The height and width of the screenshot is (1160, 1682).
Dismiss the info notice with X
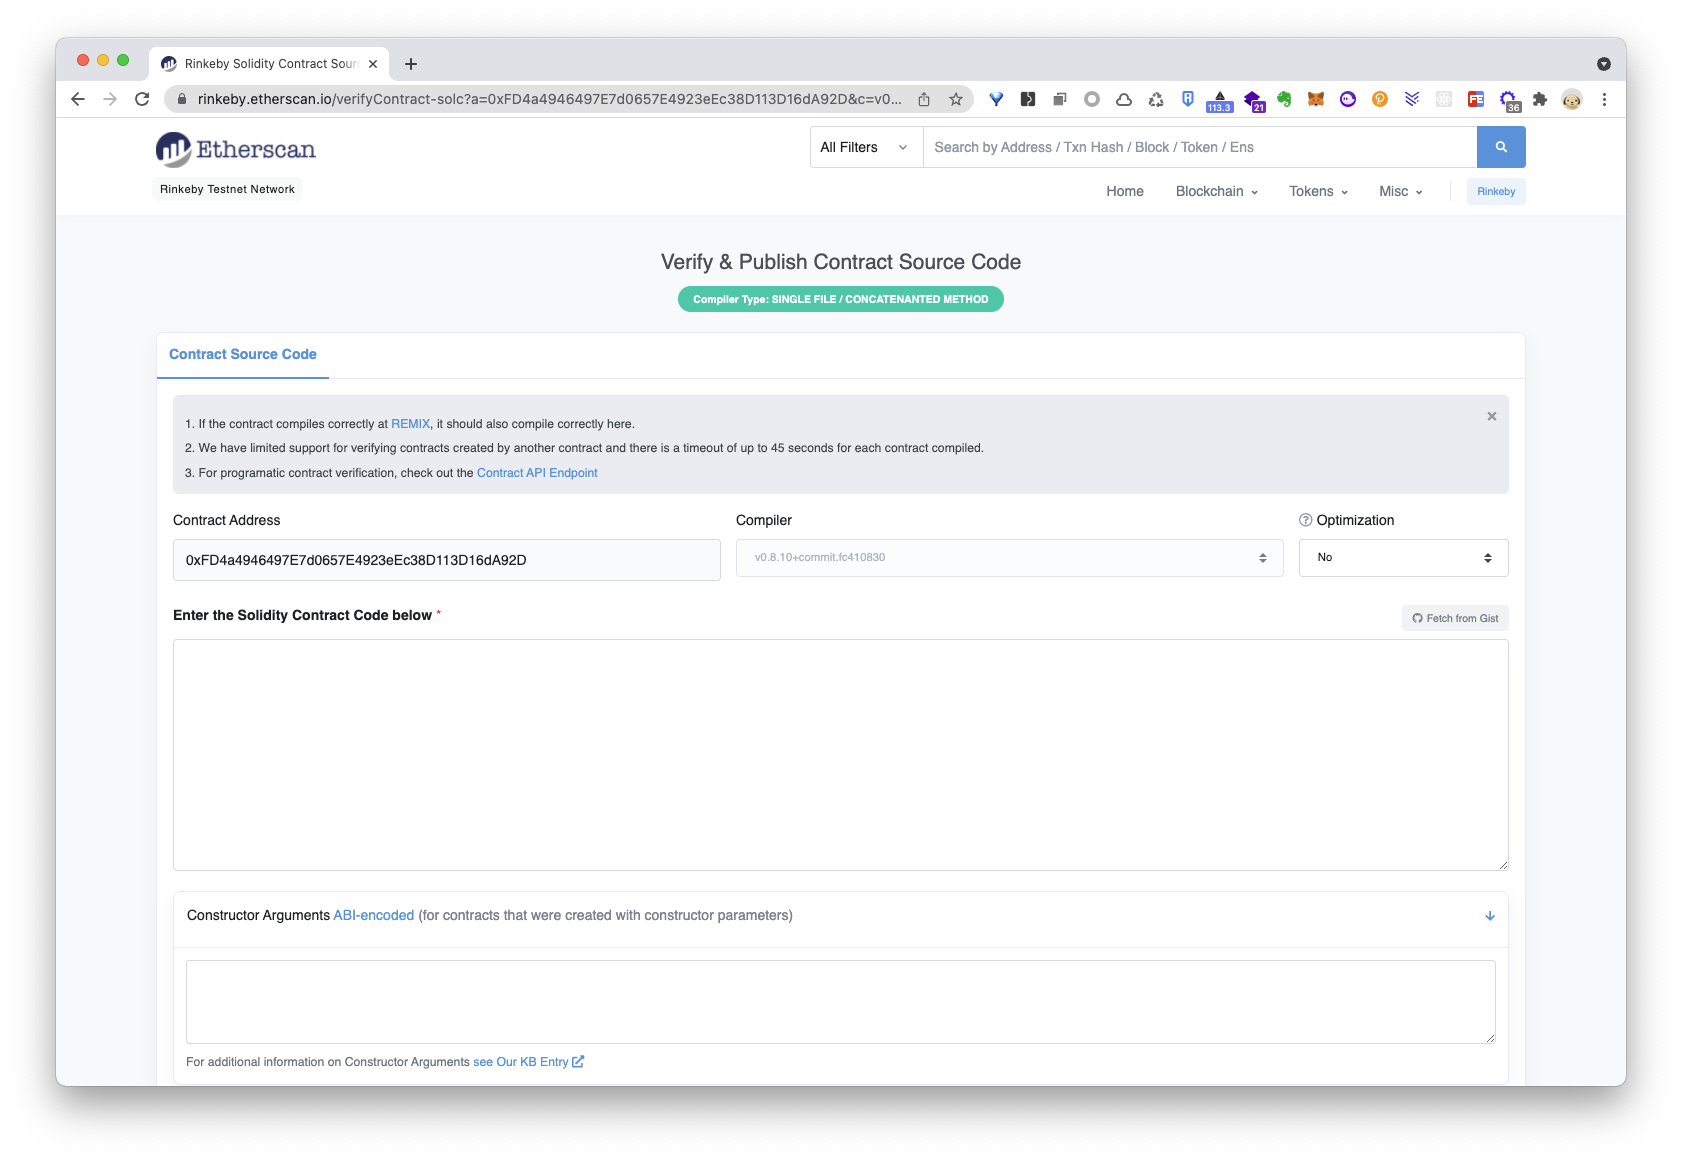(x=1491, y=416)
